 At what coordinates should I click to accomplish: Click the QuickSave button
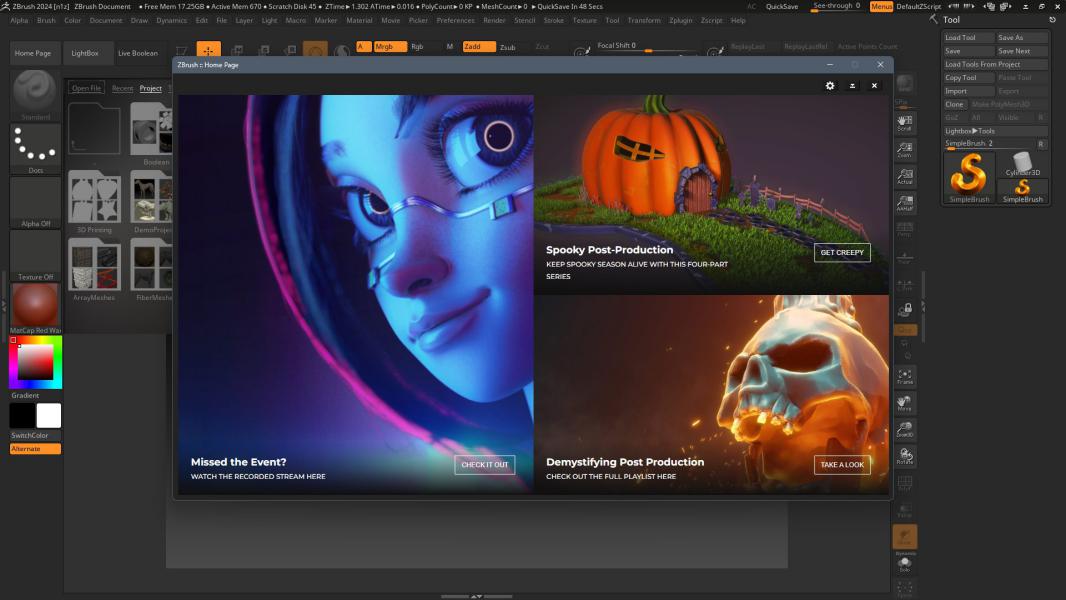coord(782,6)
